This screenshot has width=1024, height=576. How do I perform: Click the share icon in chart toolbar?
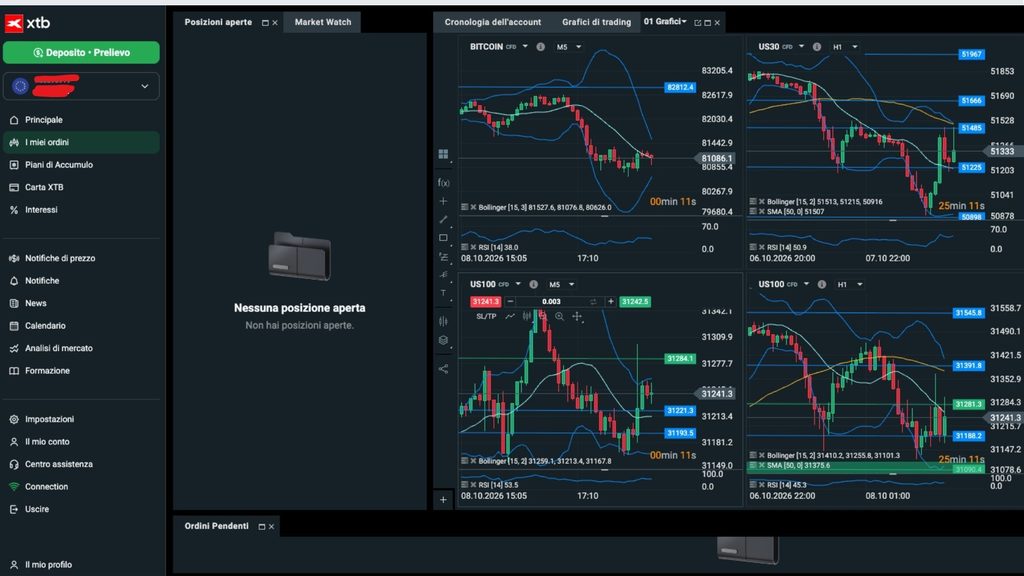click(443, 369)
